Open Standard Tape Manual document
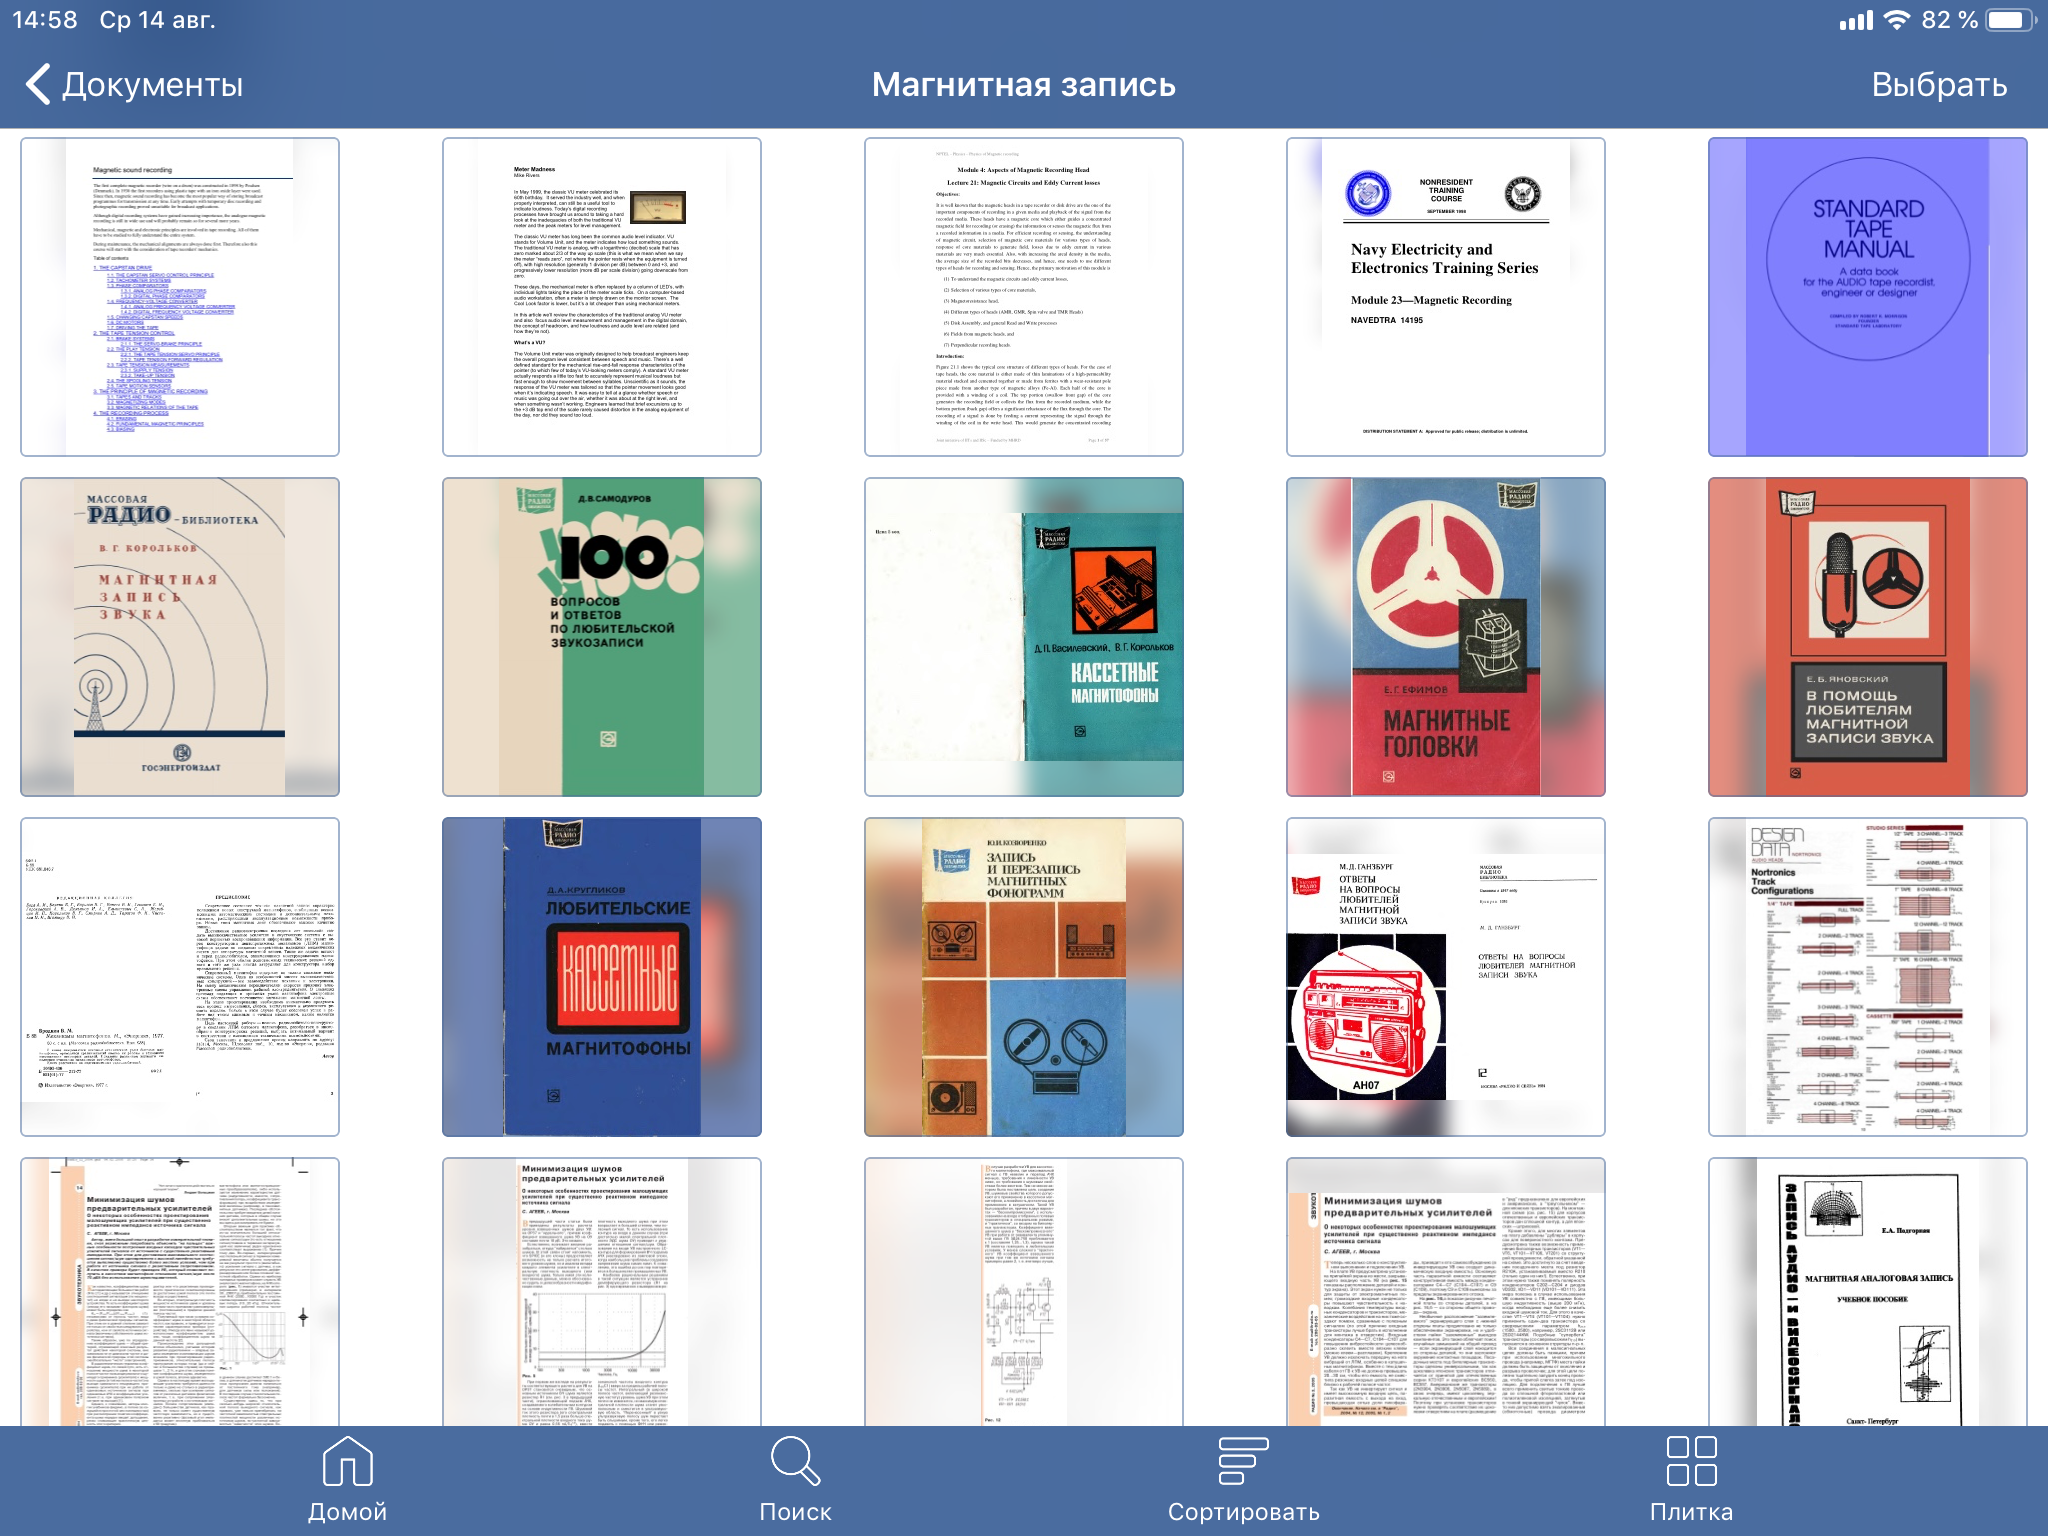 tap(1867, 297)
